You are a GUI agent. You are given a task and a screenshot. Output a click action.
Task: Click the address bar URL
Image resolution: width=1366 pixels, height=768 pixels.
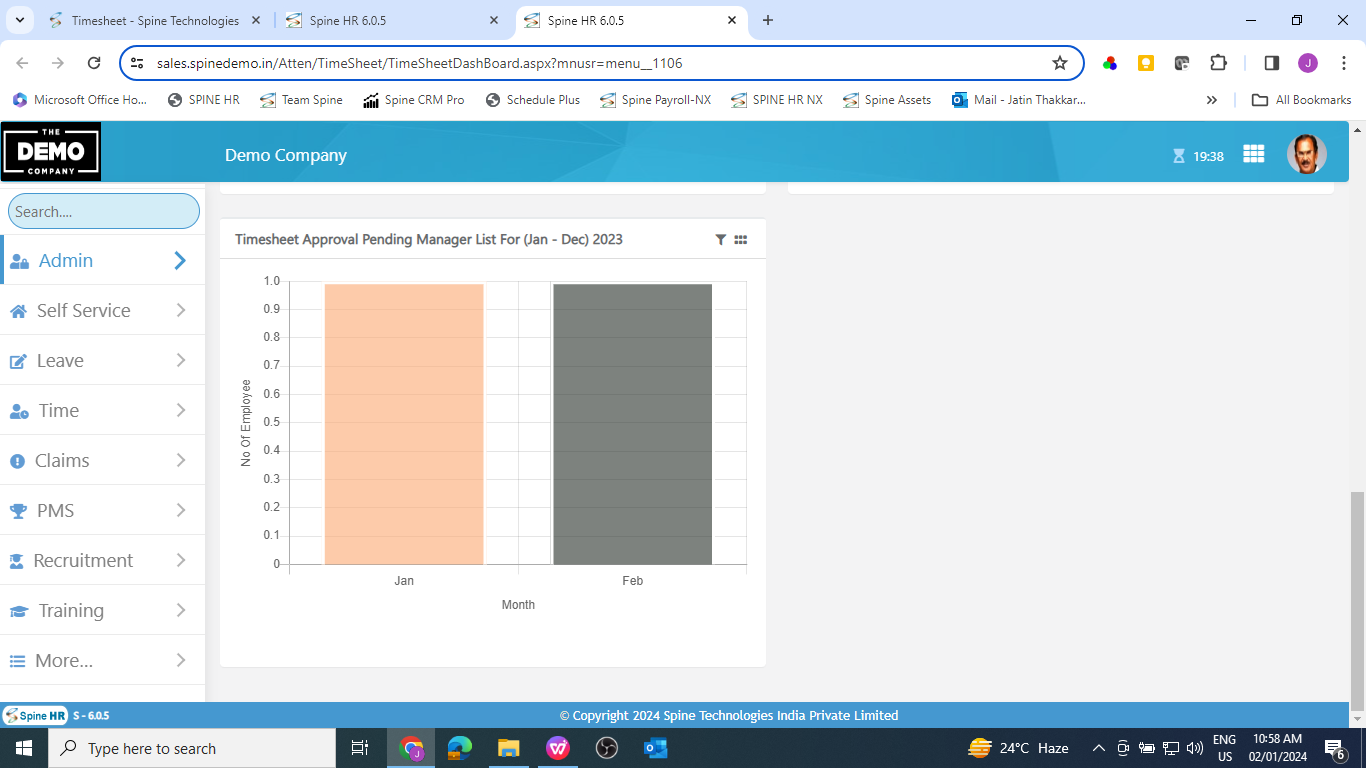(419, 63)
